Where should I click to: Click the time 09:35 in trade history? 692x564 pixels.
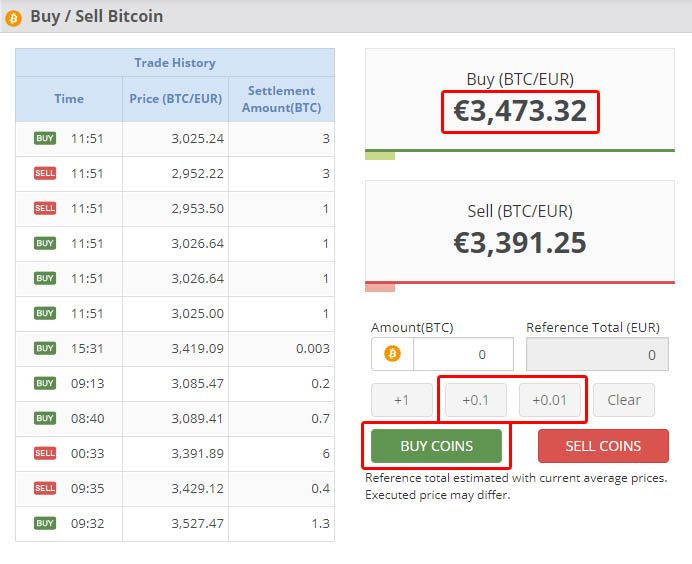pyautogui.click(x=87, y=488)
